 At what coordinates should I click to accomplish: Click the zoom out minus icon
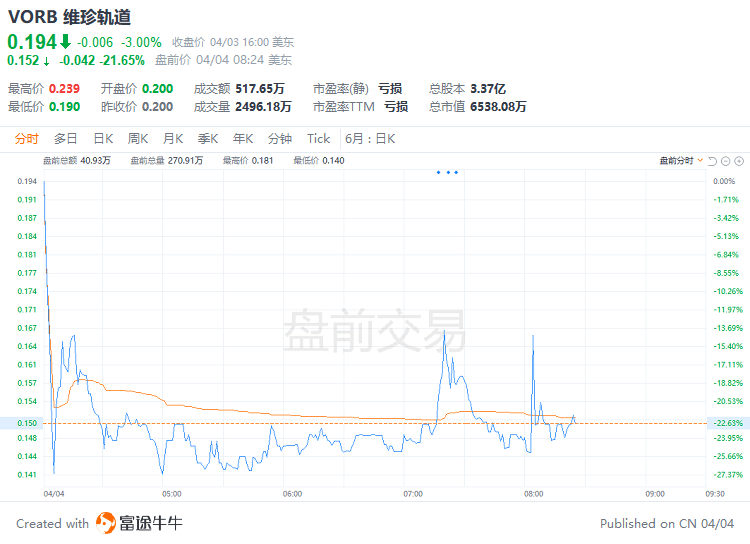[726, 160]
